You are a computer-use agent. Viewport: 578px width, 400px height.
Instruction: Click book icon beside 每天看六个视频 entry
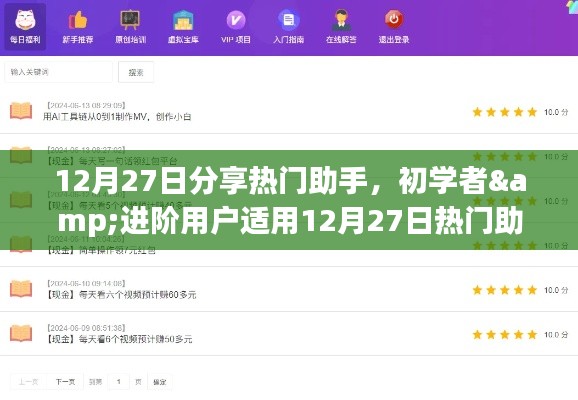[x=21, y=289]
